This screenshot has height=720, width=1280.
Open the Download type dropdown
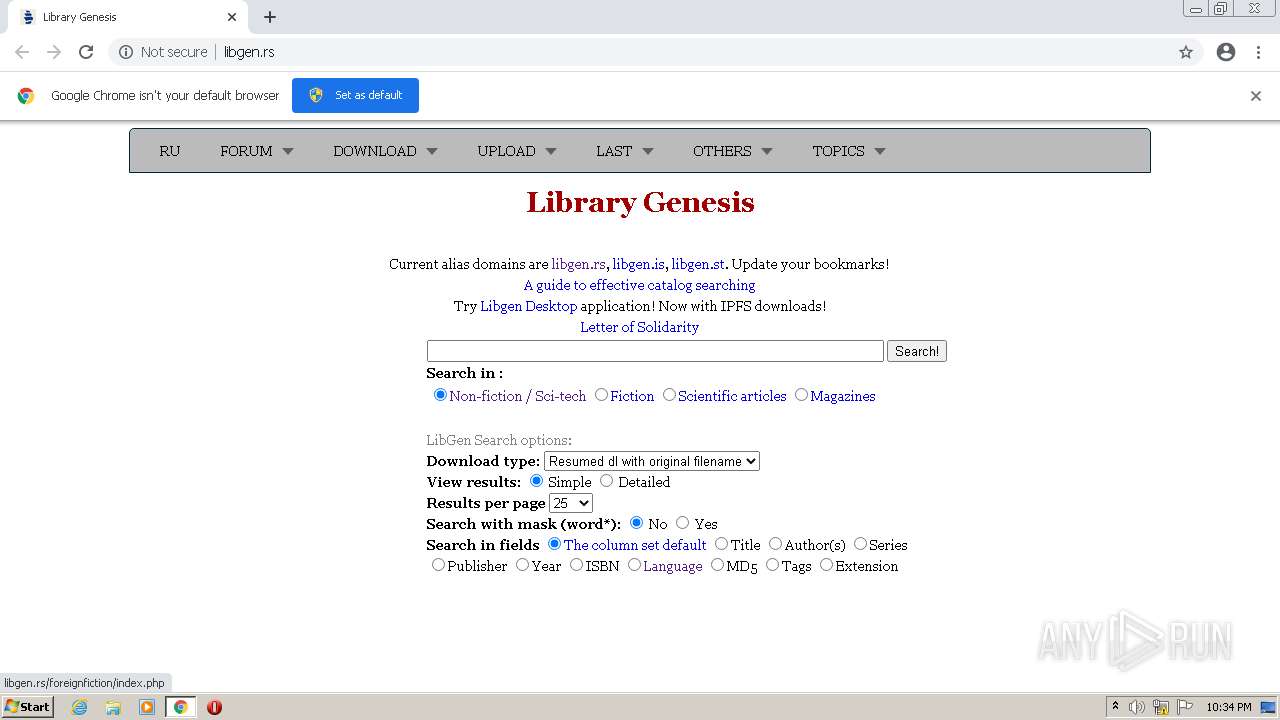click(x=652, y=461)
